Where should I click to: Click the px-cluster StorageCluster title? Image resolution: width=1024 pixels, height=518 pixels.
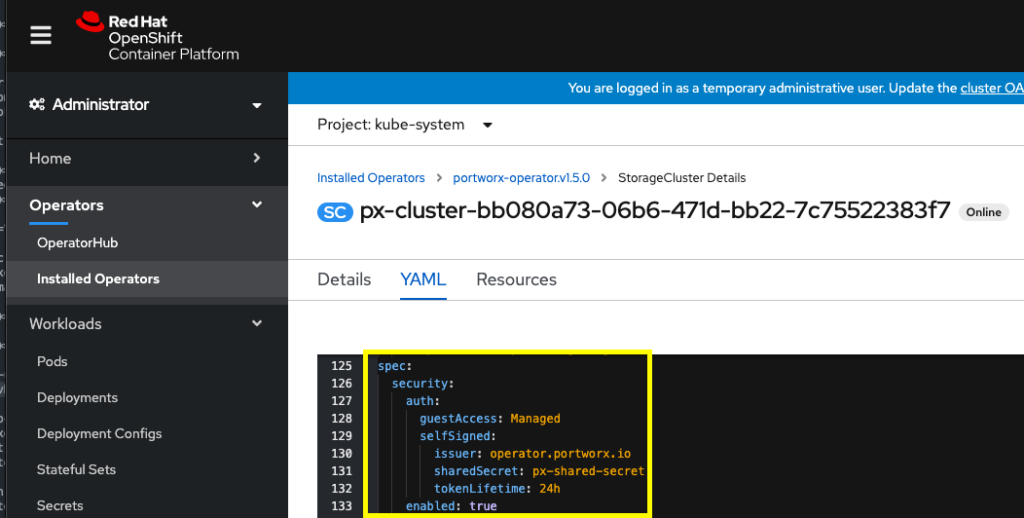[x=655, y=210]
